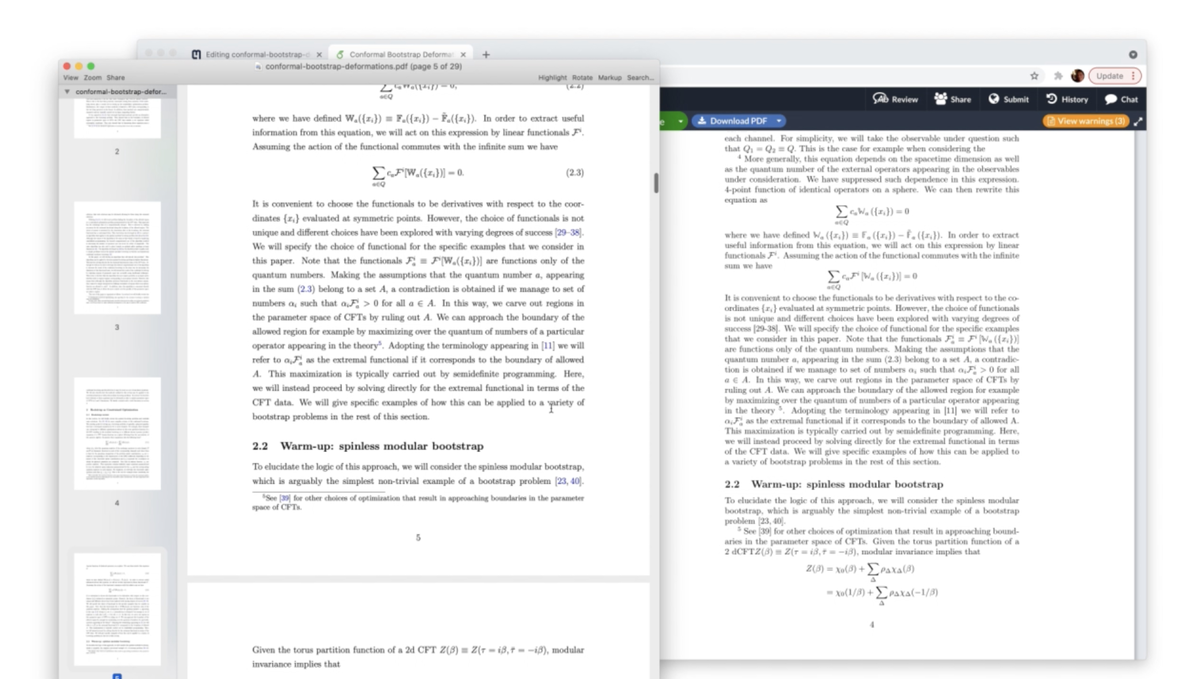Click Highlight in Preview toolbar
Screen dimensions: 1200x679
pos(552,78)
